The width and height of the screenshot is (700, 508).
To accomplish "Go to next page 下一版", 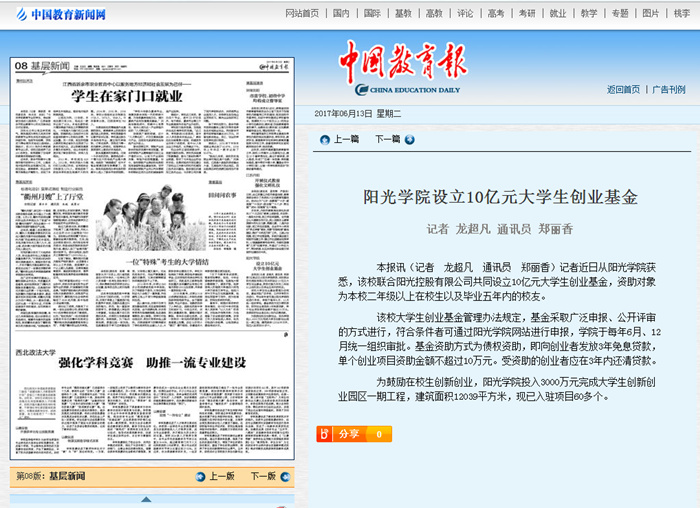I will (263, 476).
